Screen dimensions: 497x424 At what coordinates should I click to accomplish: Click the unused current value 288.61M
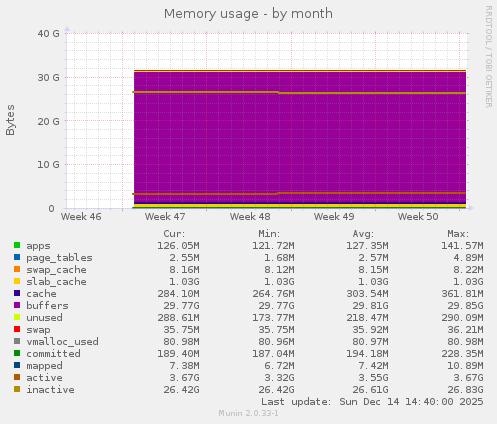[x=178, y=318]
